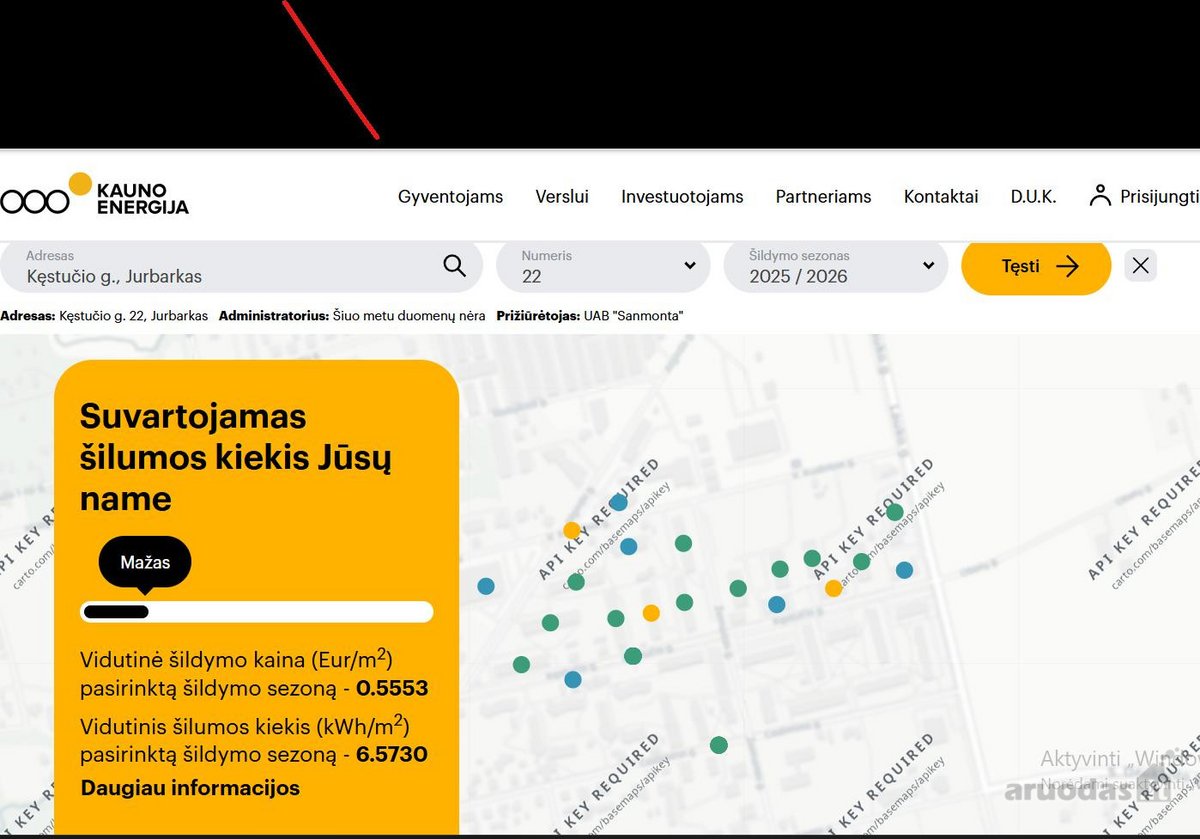Click the Mažas tooltip label
The width and height of the screenshot is (1200, 839).
point(145,563)
